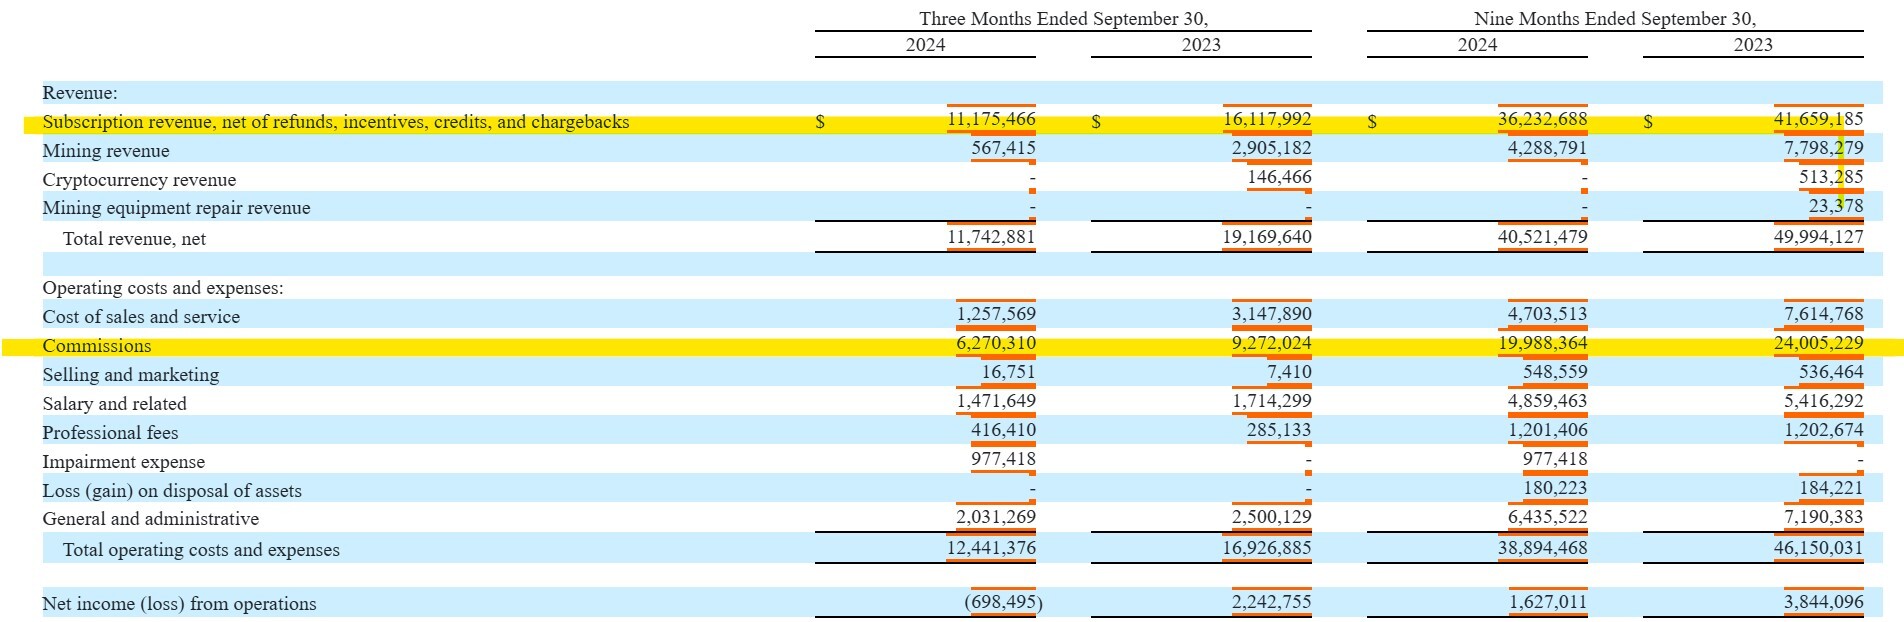Select the Cryptocurrency revenue row label
Viewport: 1904px width, 622px height.
(139, 180)
